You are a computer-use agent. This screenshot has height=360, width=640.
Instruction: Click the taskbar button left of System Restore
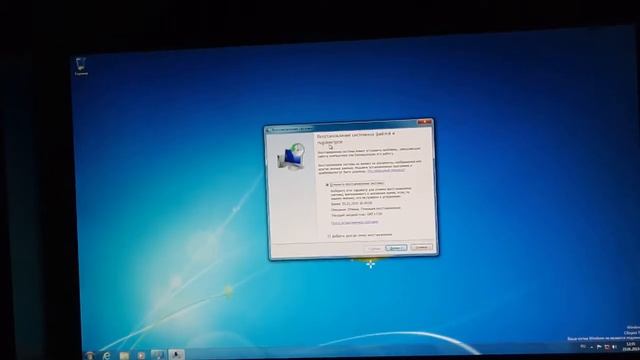click(159, 355)
